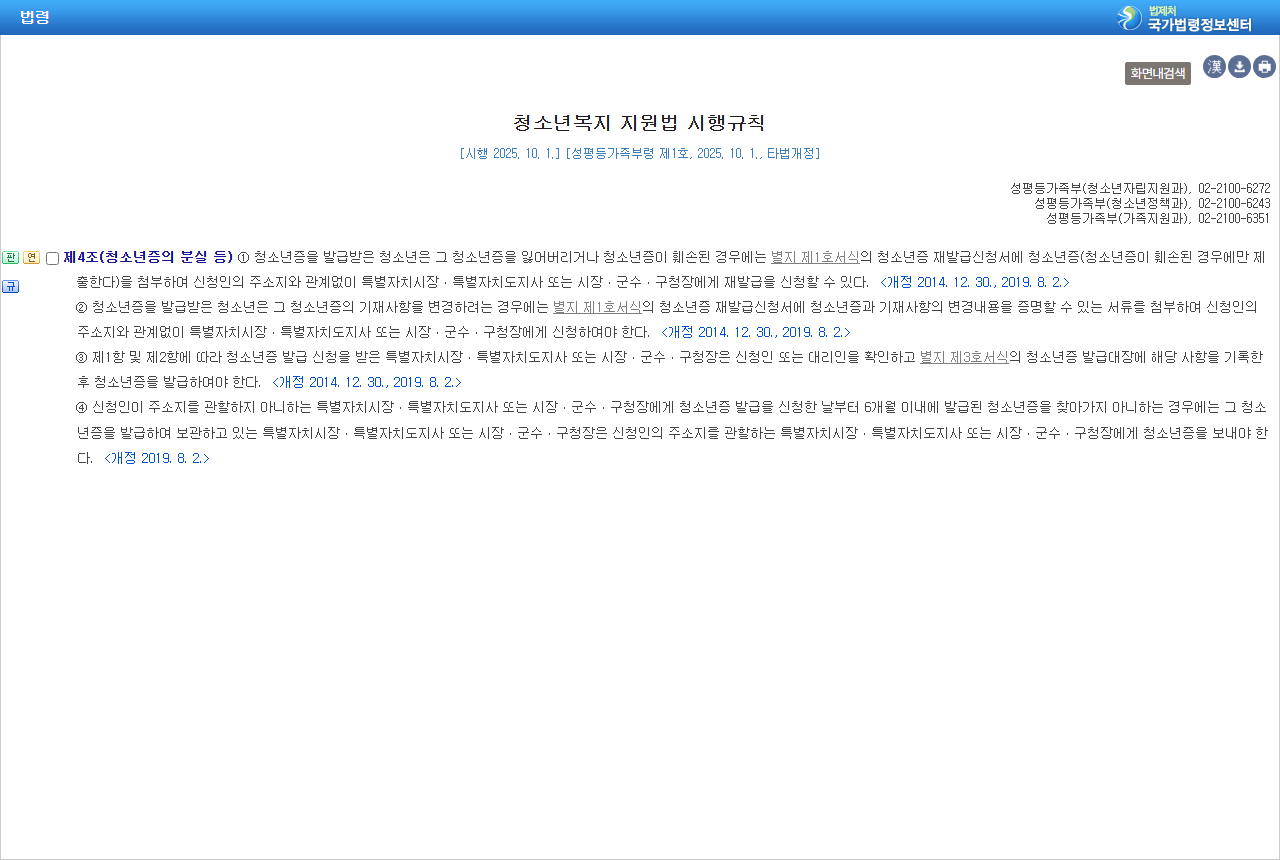Screen dimensions: 1280x860
Task: Click the 개정 note ending paragraph ①
Action: click(x=975, y=282)
